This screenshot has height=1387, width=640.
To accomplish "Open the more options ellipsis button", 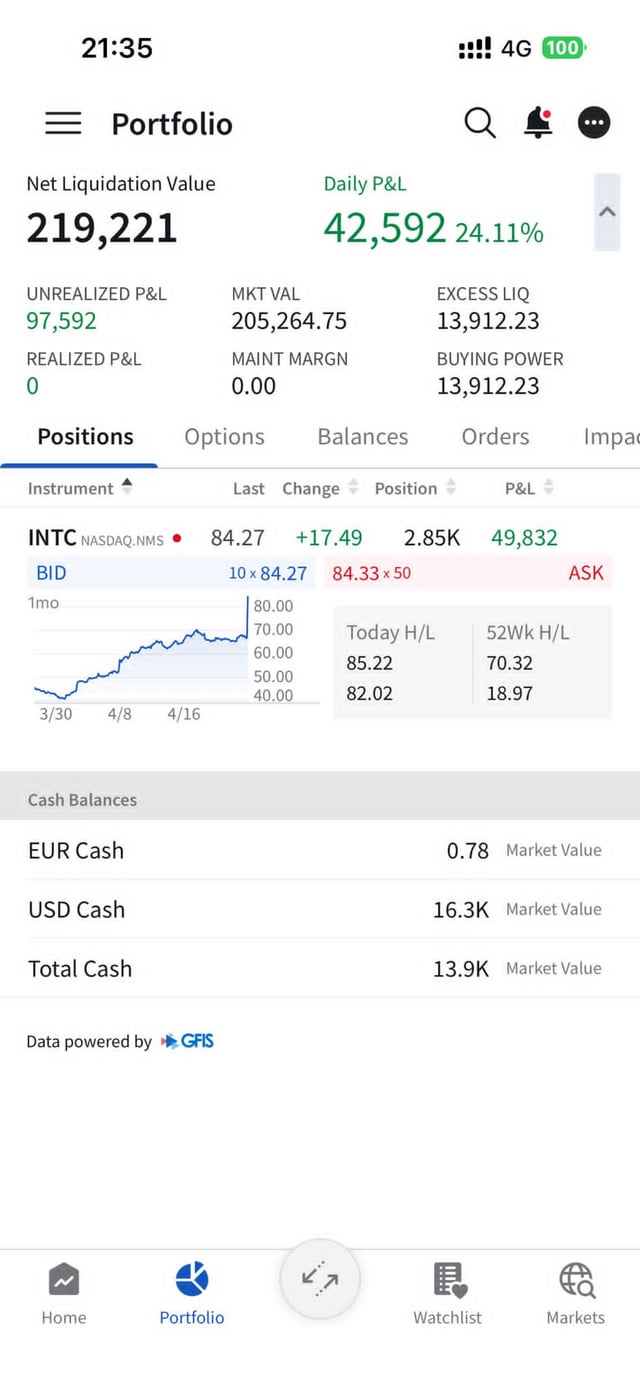I will click(594, 123).
